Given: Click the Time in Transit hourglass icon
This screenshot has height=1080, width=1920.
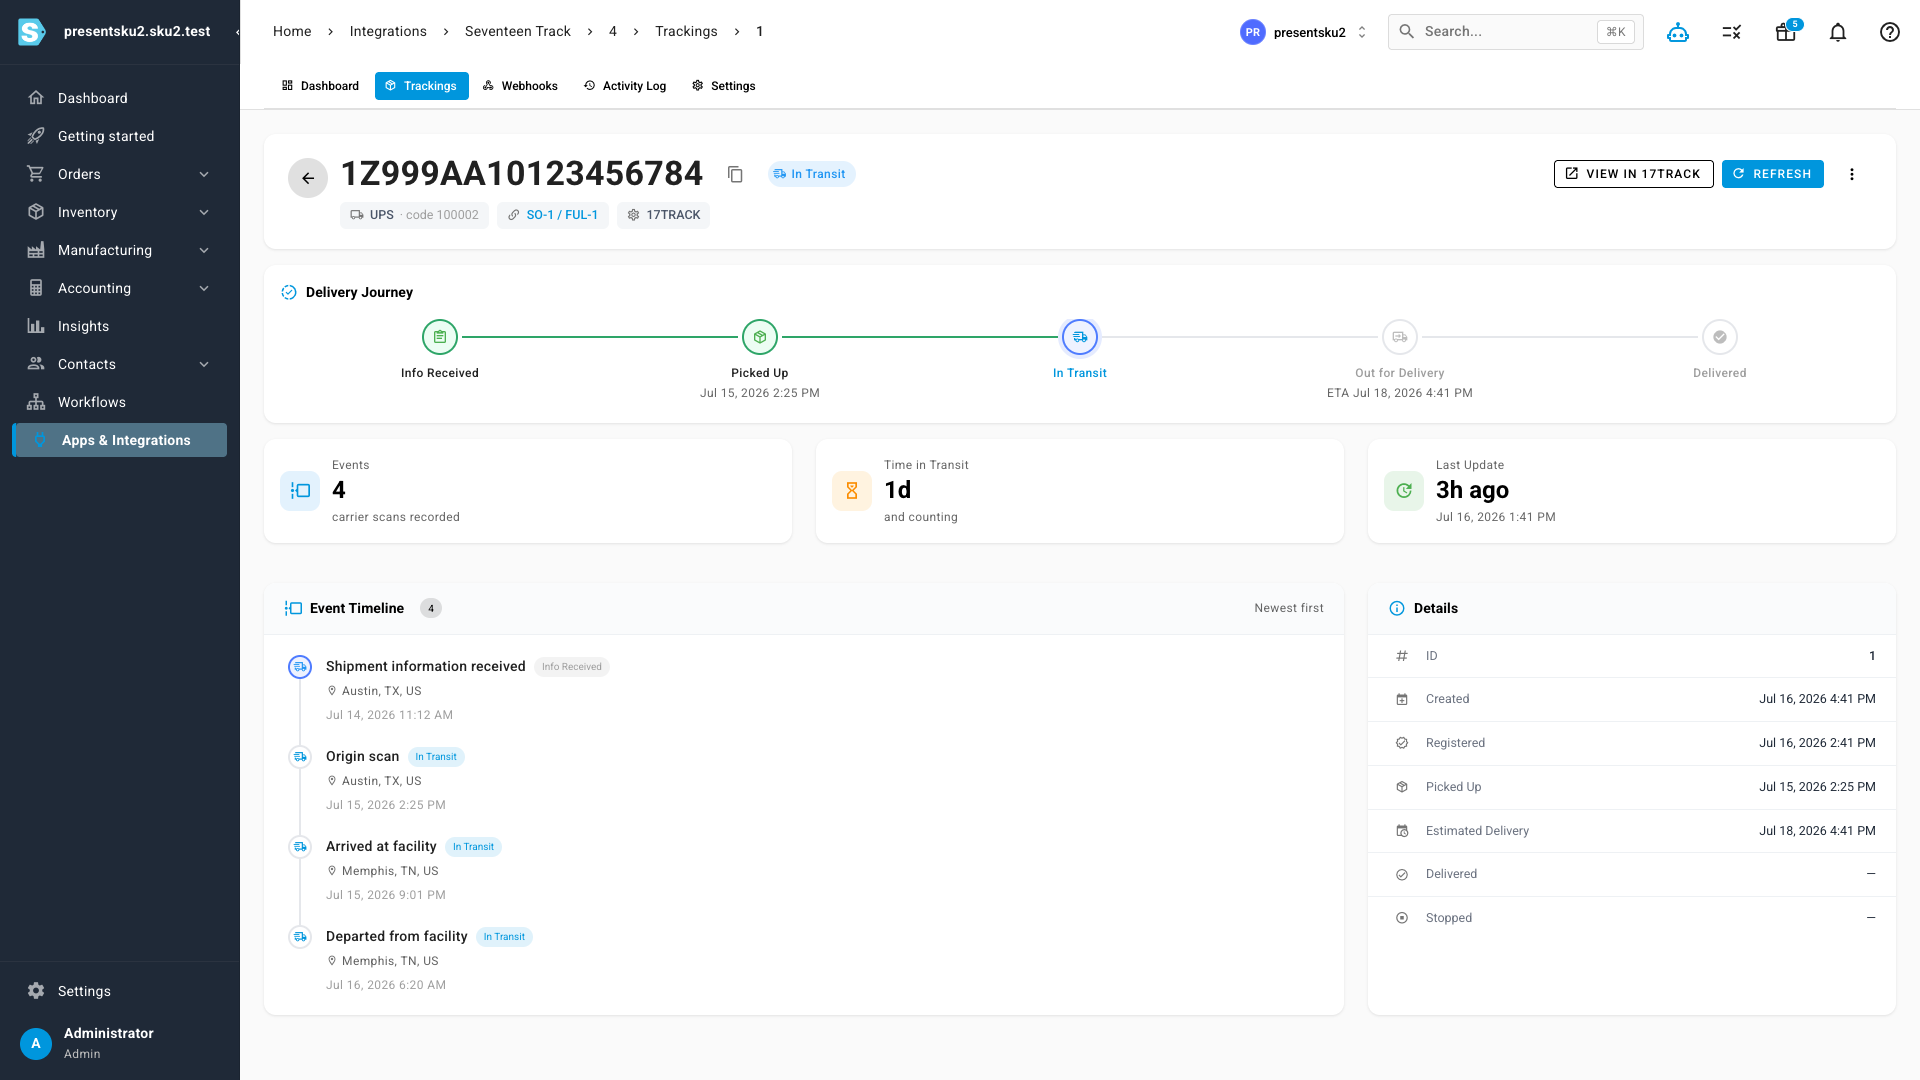Looking at the screenshot, I should coord(852,491).
